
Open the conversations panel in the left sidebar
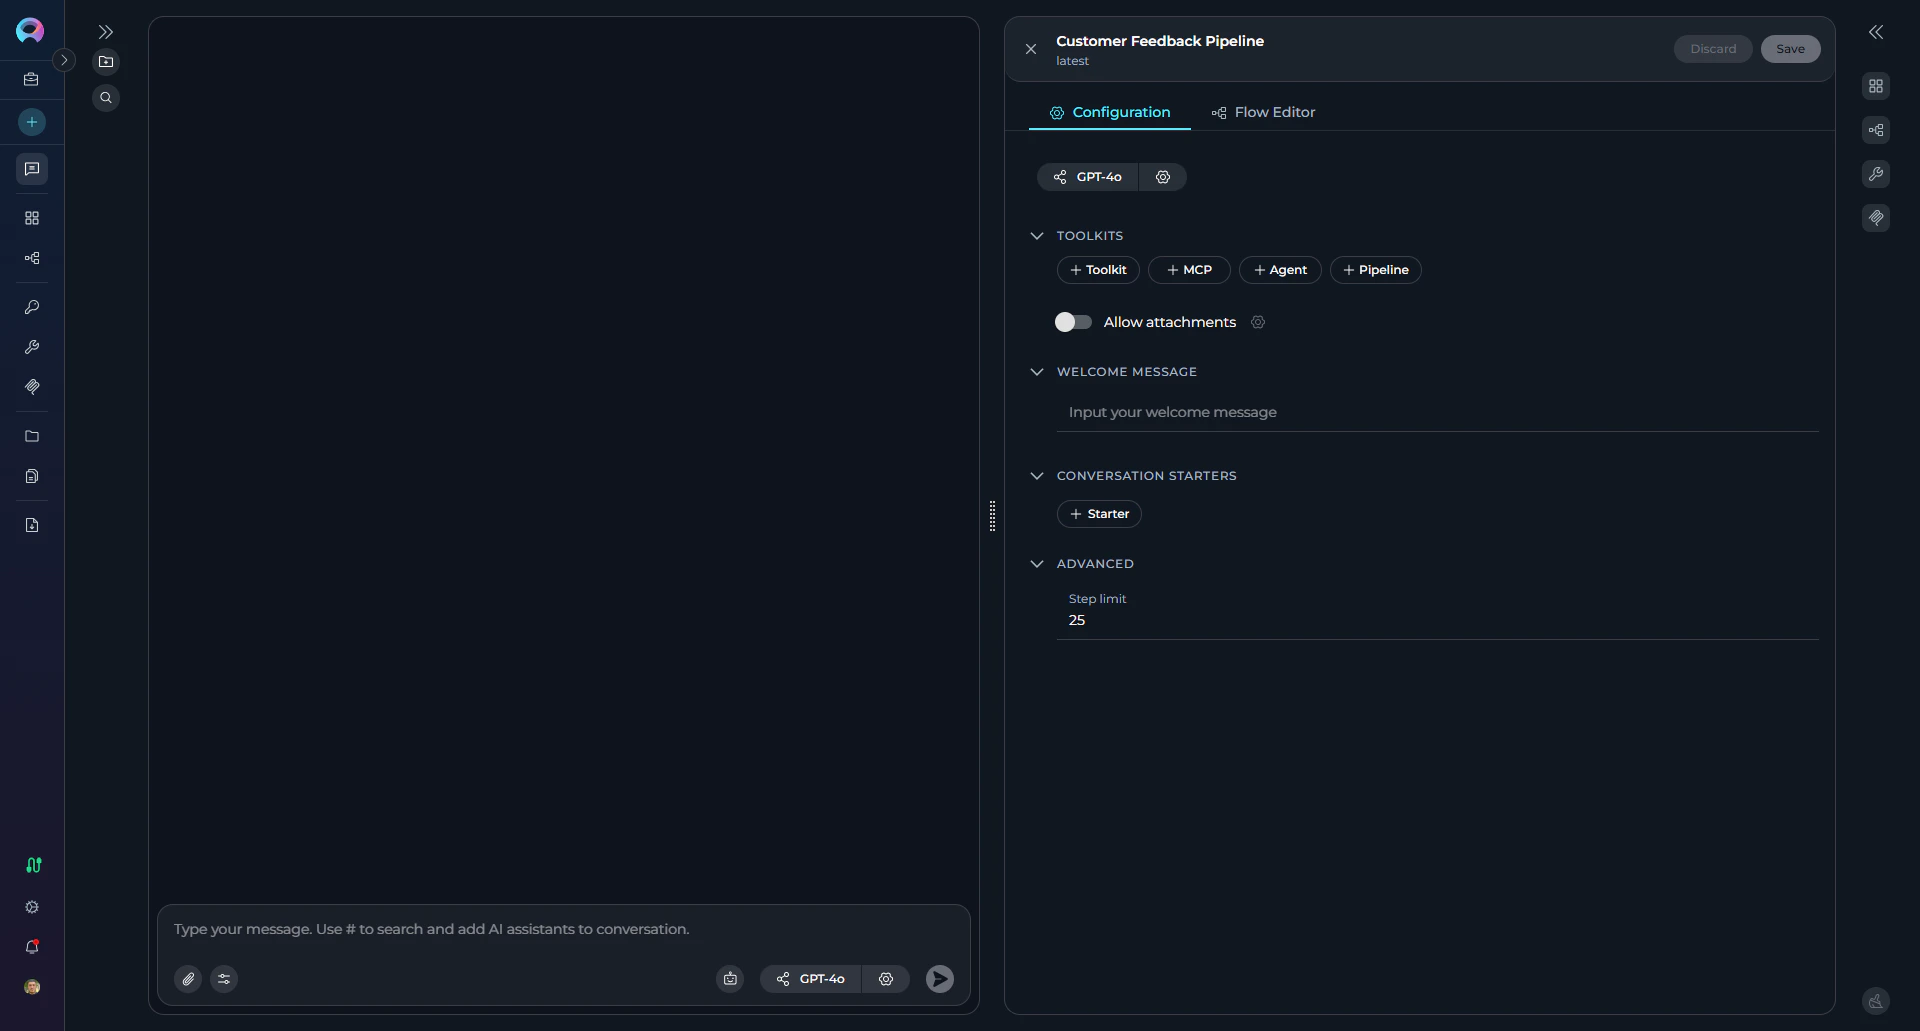31,169
